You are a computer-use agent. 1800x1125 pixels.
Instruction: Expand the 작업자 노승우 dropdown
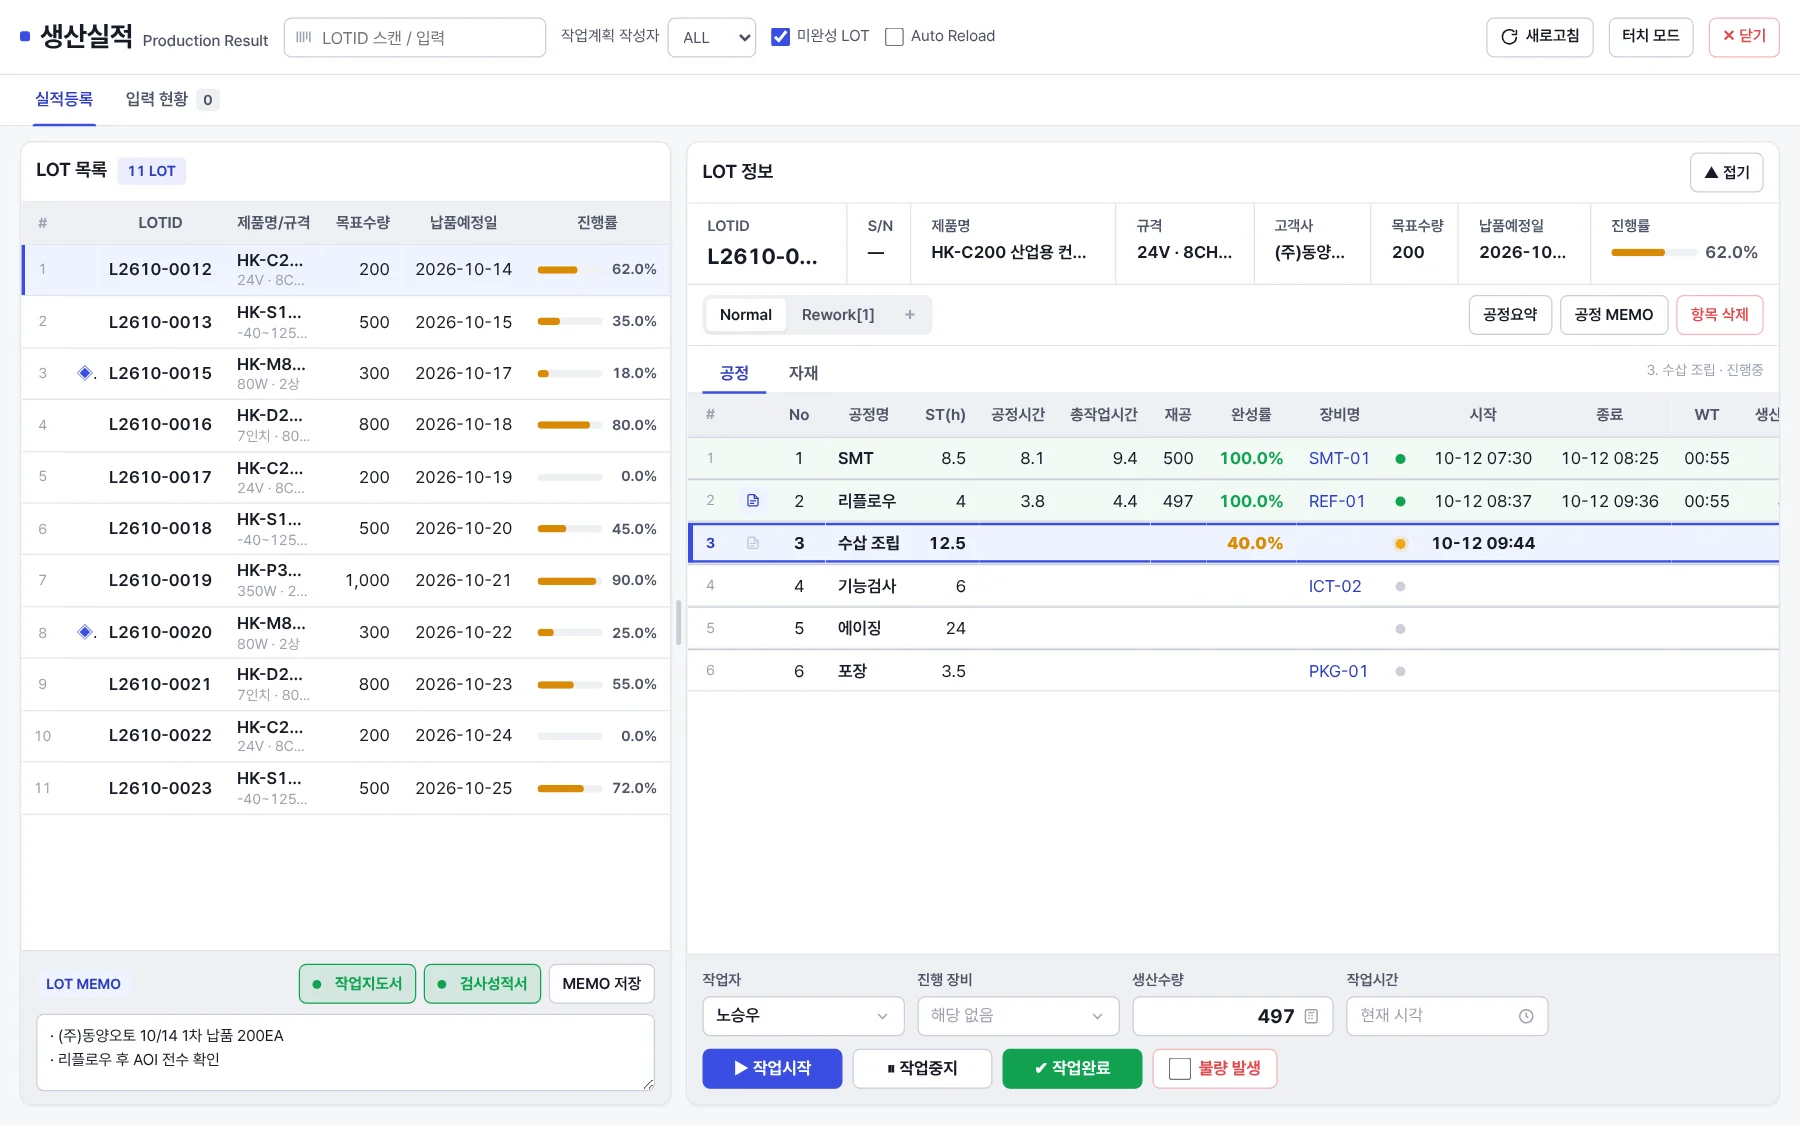point(803,1016)
